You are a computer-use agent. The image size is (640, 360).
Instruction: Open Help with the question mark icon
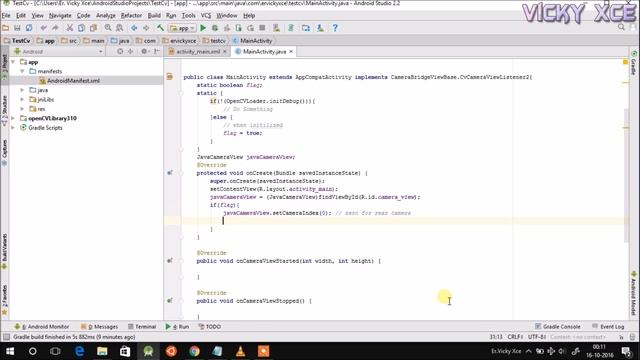(x=335, y=28)
